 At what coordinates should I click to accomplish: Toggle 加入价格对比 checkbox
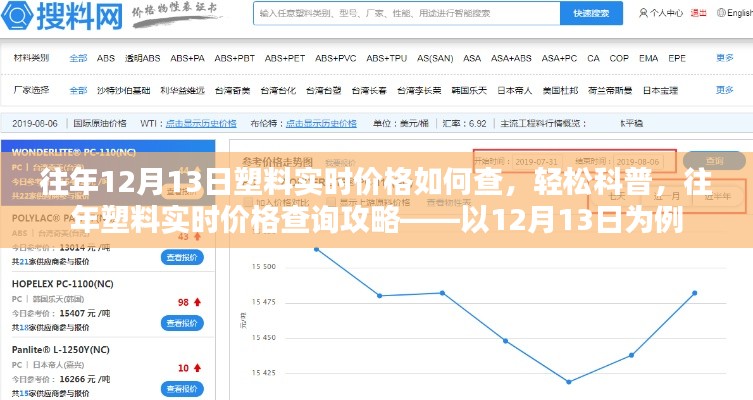(248, 202)
